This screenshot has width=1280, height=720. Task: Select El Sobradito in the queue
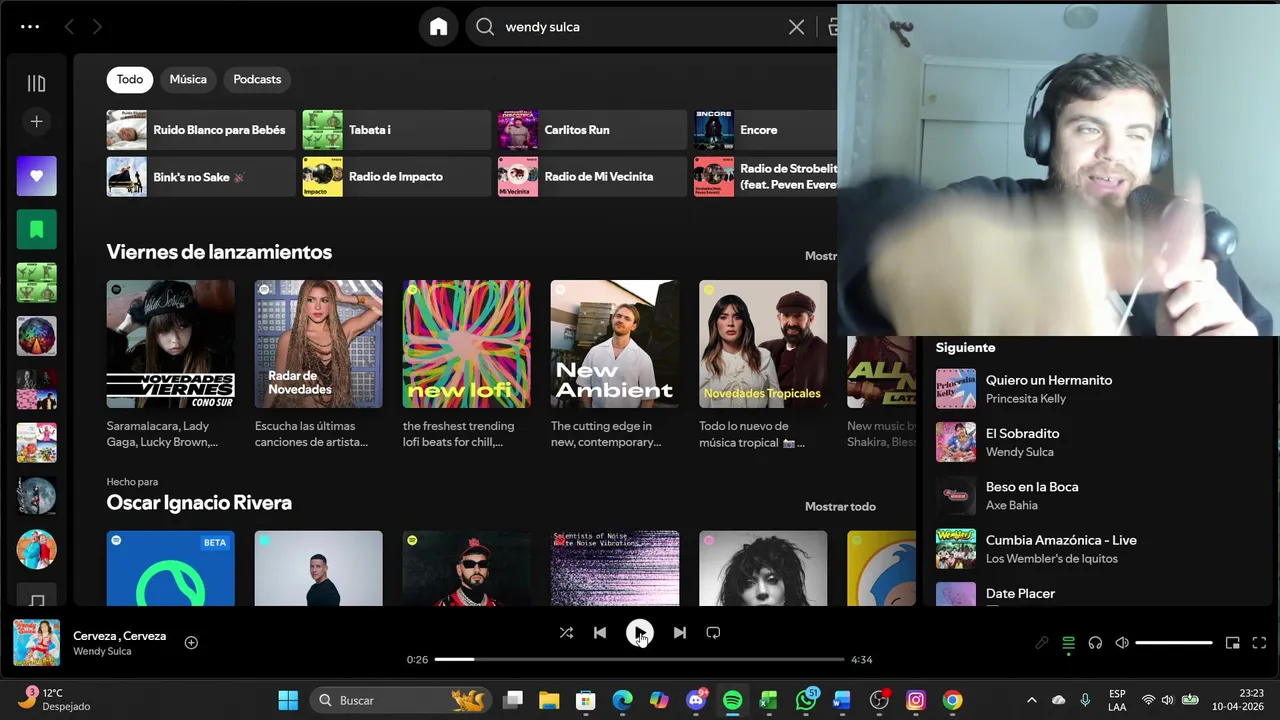(x=1022, y=433)
